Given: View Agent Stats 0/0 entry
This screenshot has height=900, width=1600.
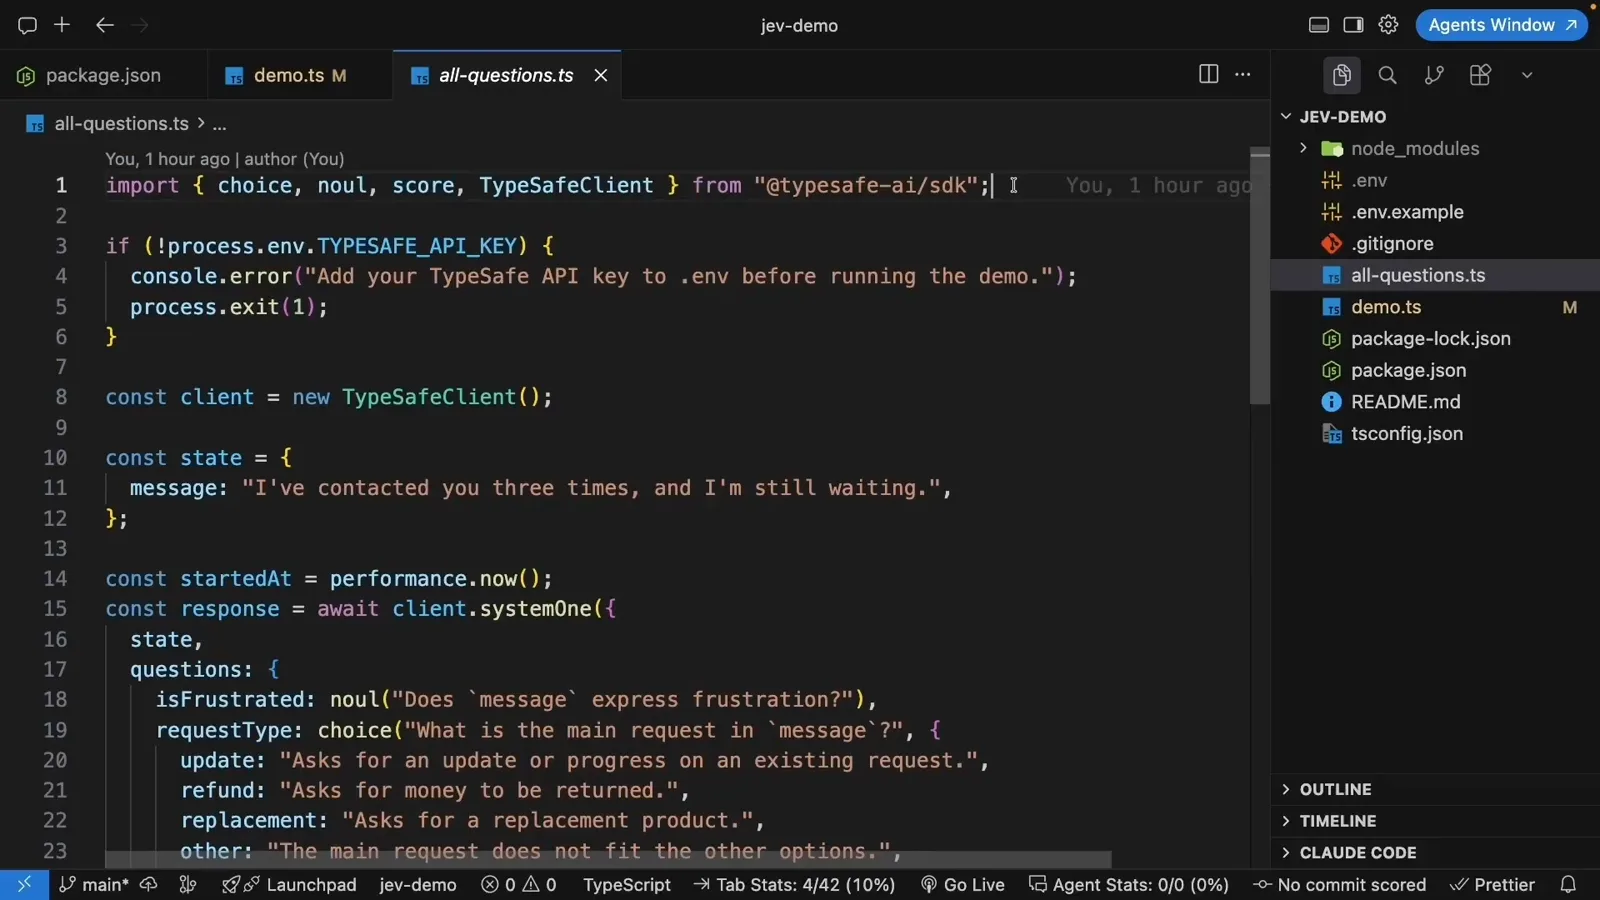Looking at the screenshot, I should point(1129,885).
